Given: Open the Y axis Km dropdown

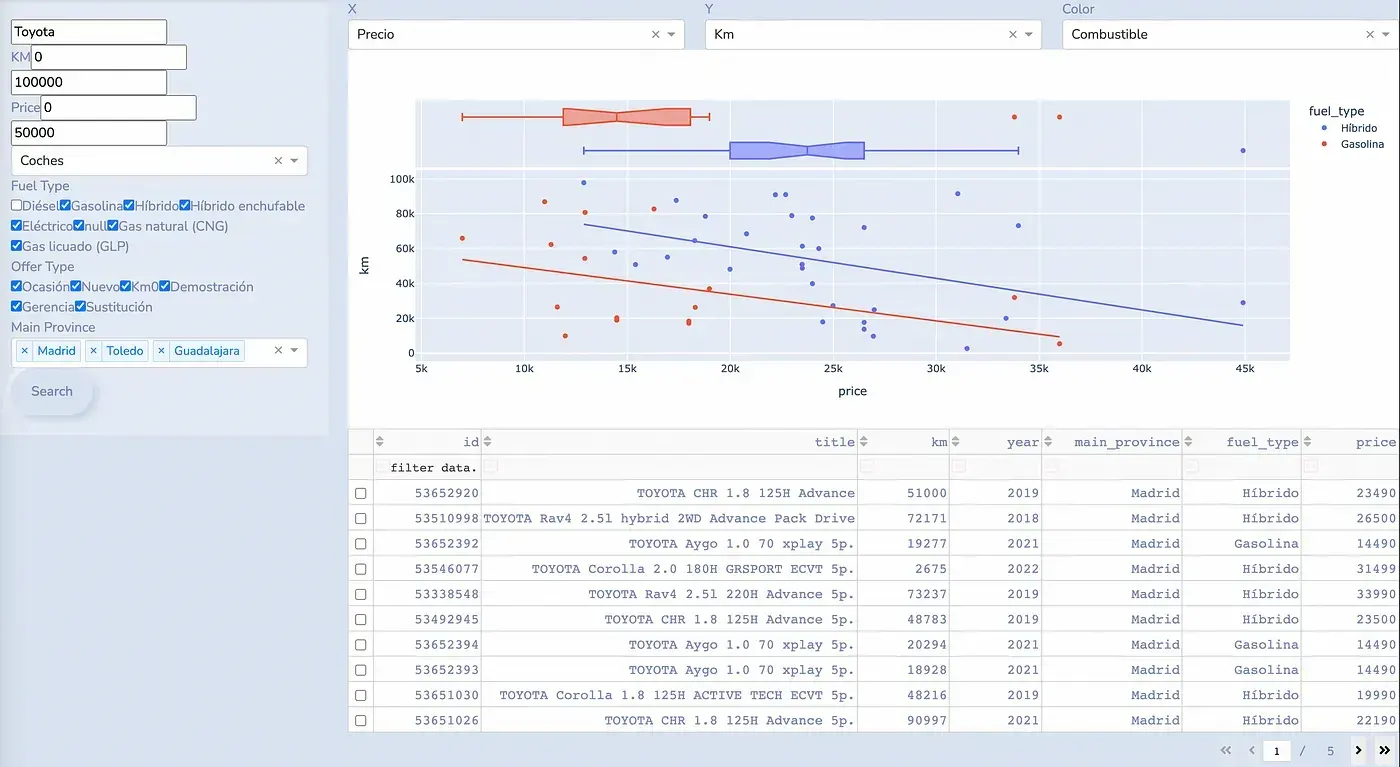Looking at the screenshot, I should click(1028, 34).
